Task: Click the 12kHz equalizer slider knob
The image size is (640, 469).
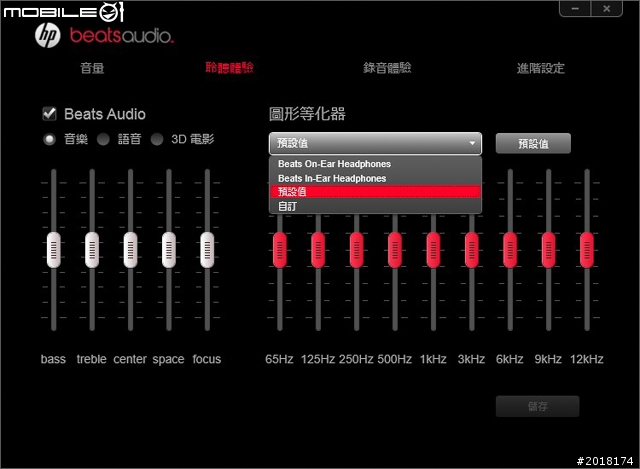Action: [x=587, y=250]
